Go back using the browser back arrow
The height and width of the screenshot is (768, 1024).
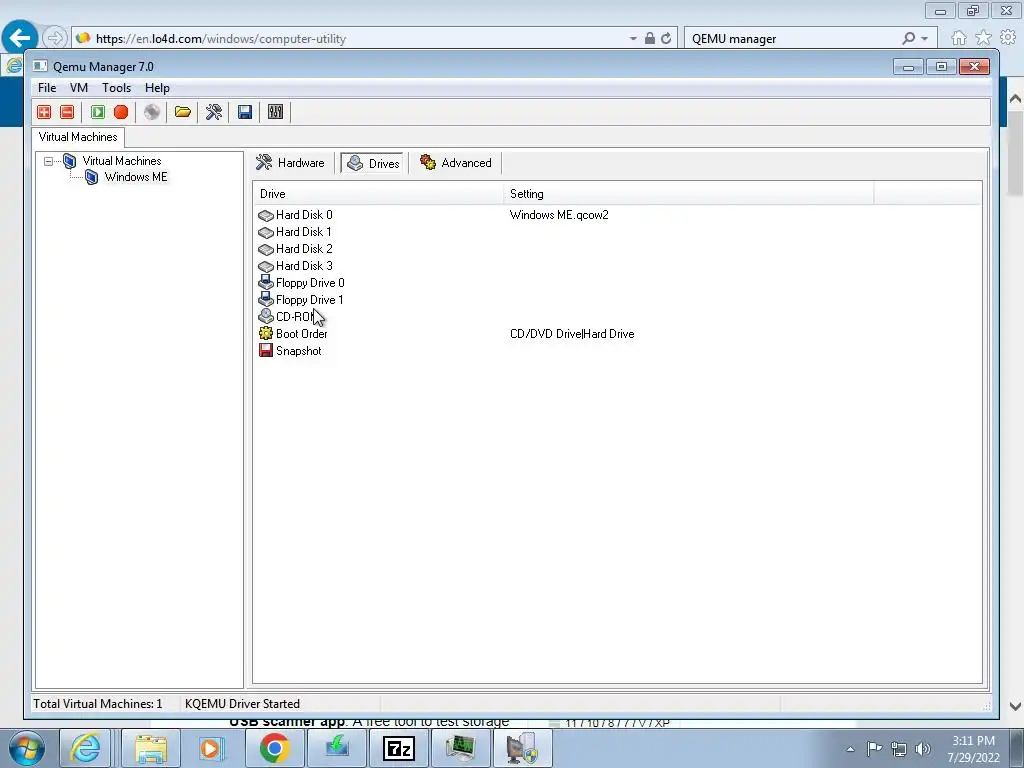click(20, 38)
